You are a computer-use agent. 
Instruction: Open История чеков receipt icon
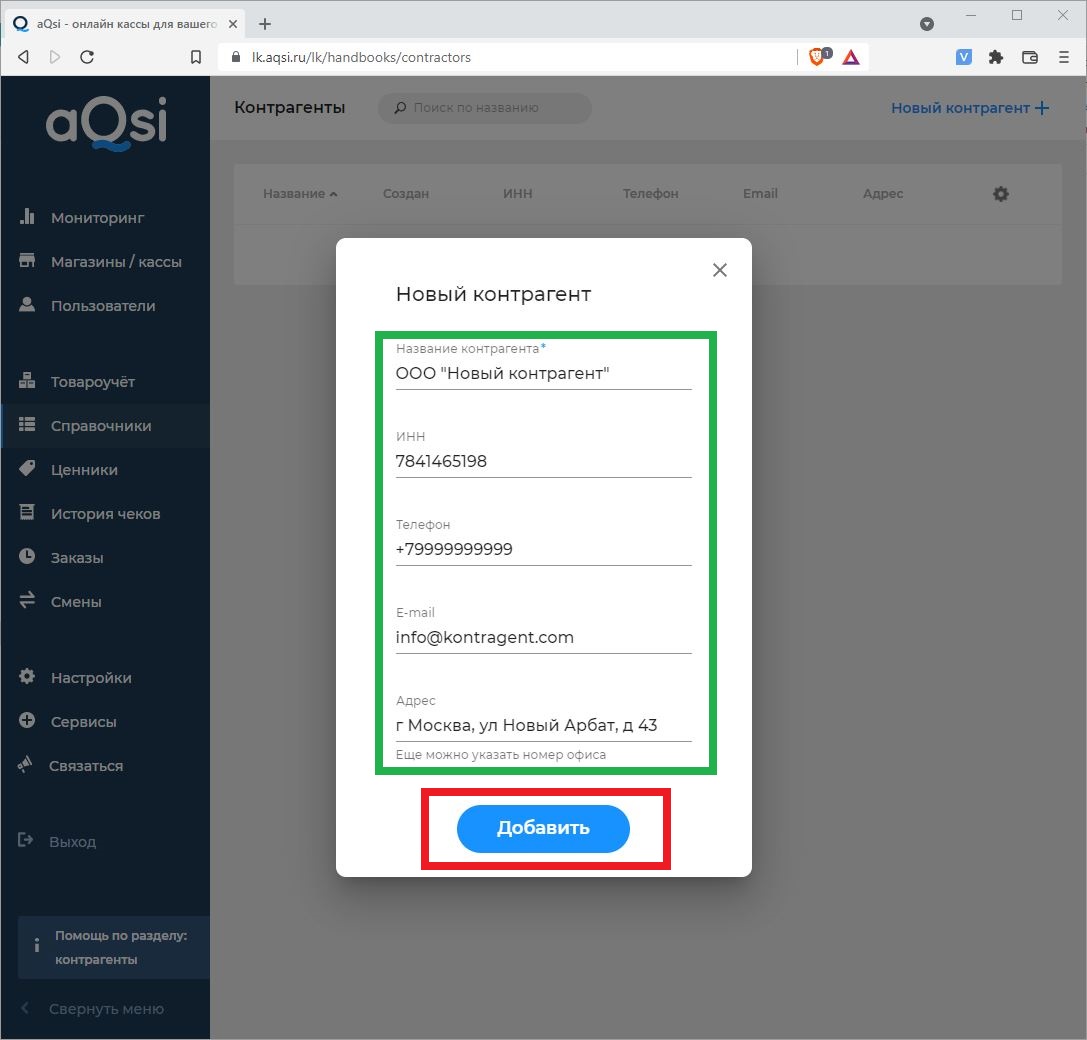click(x=28, y=513)
